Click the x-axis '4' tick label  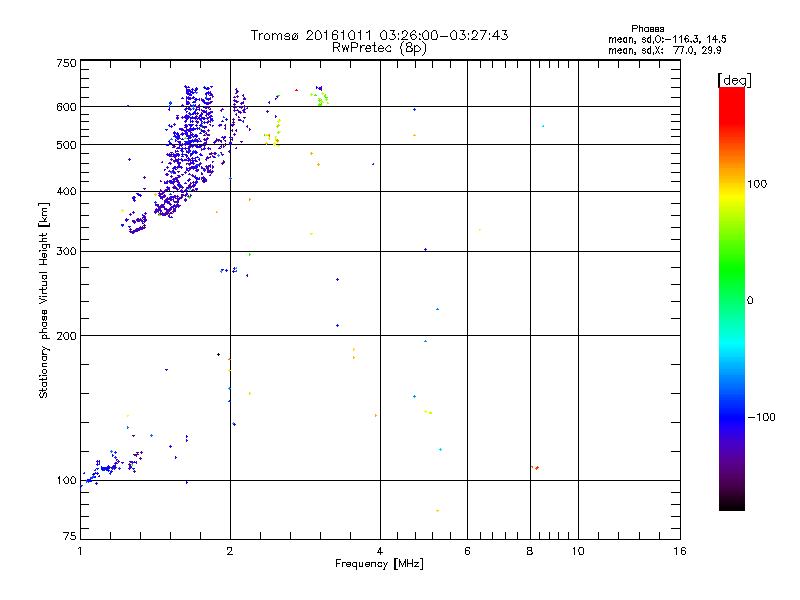click(380, 551)
